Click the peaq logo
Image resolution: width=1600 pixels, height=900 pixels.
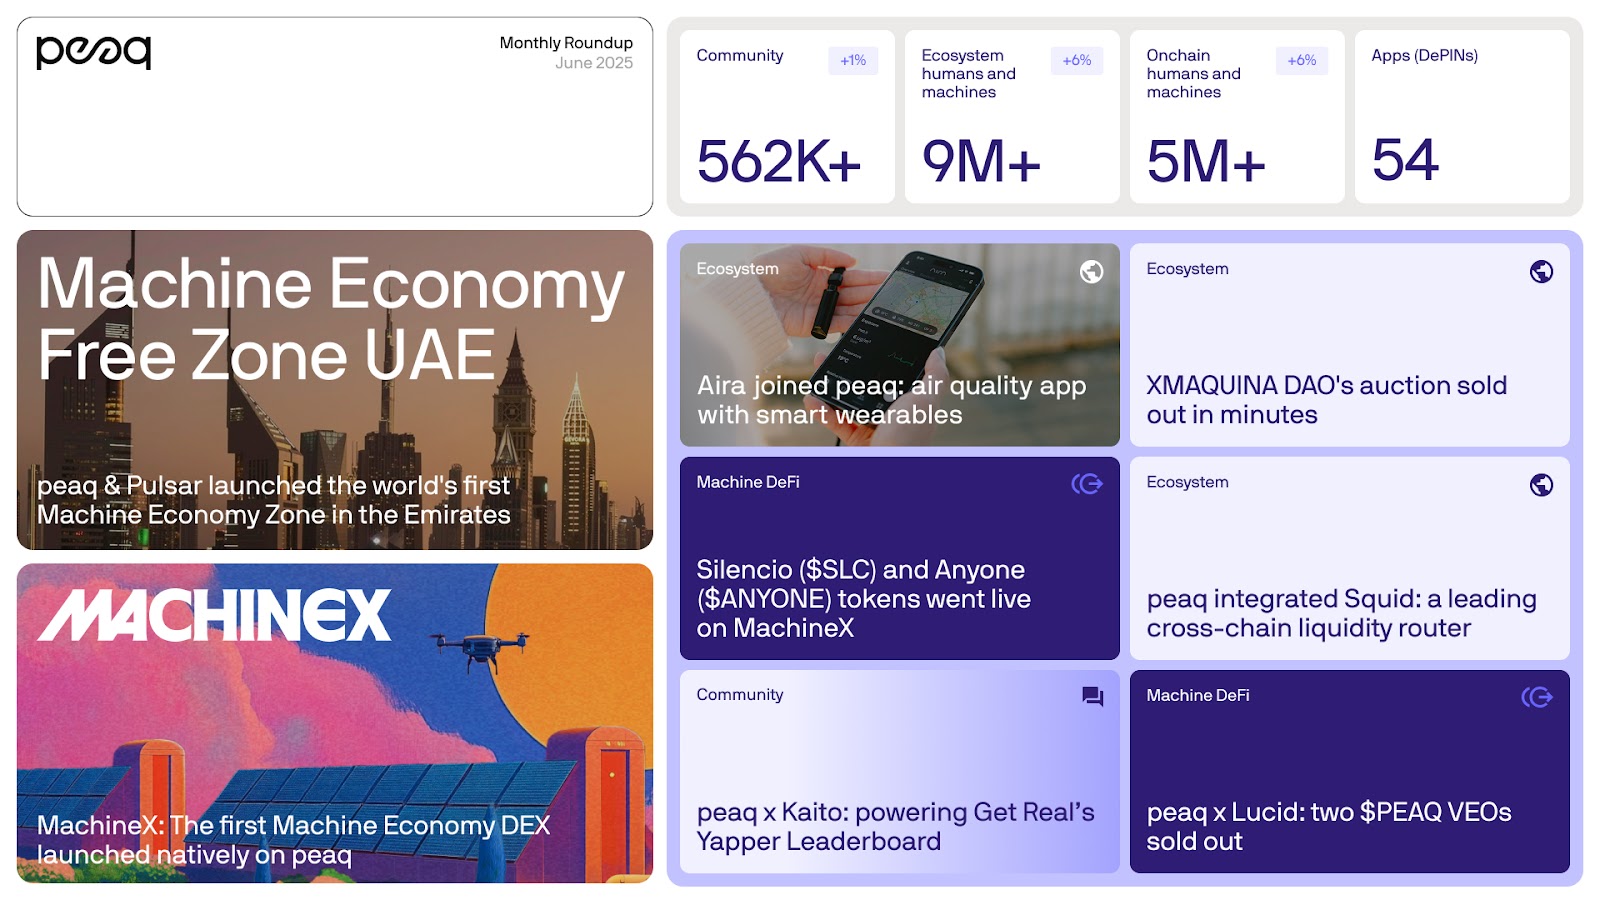tap(93, 51)
